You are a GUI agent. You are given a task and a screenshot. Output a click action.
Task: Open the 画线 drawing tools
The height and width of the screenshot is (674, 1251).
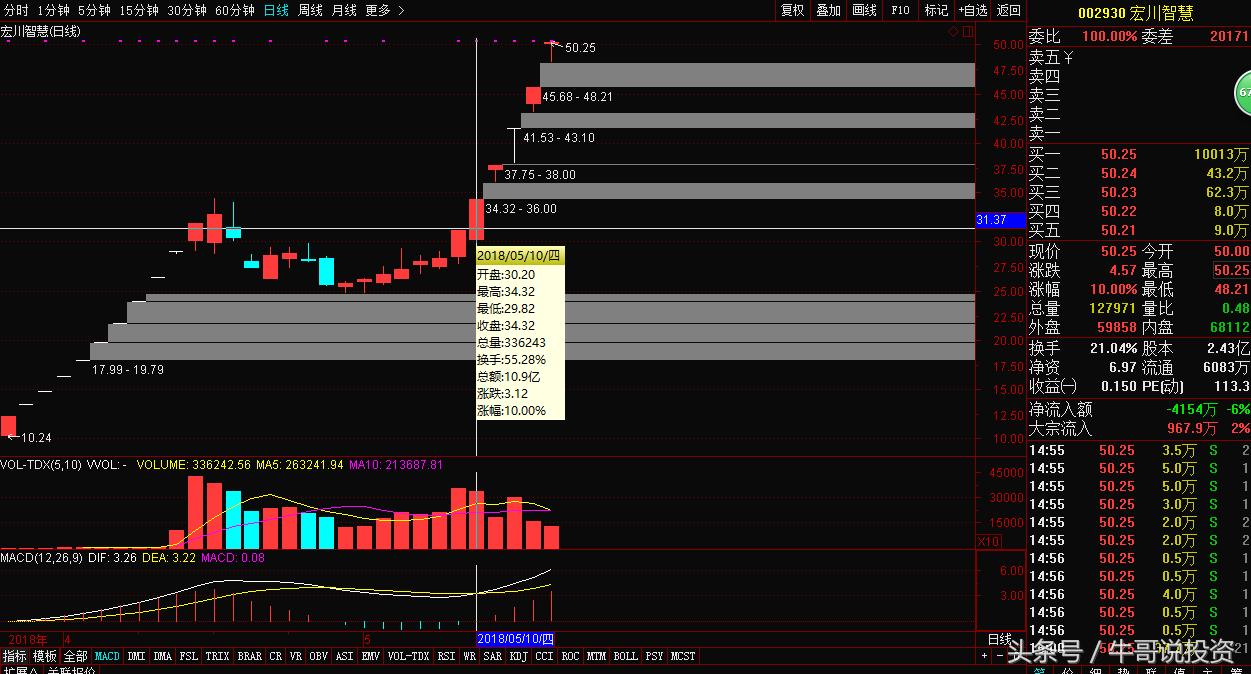[864, 10]
